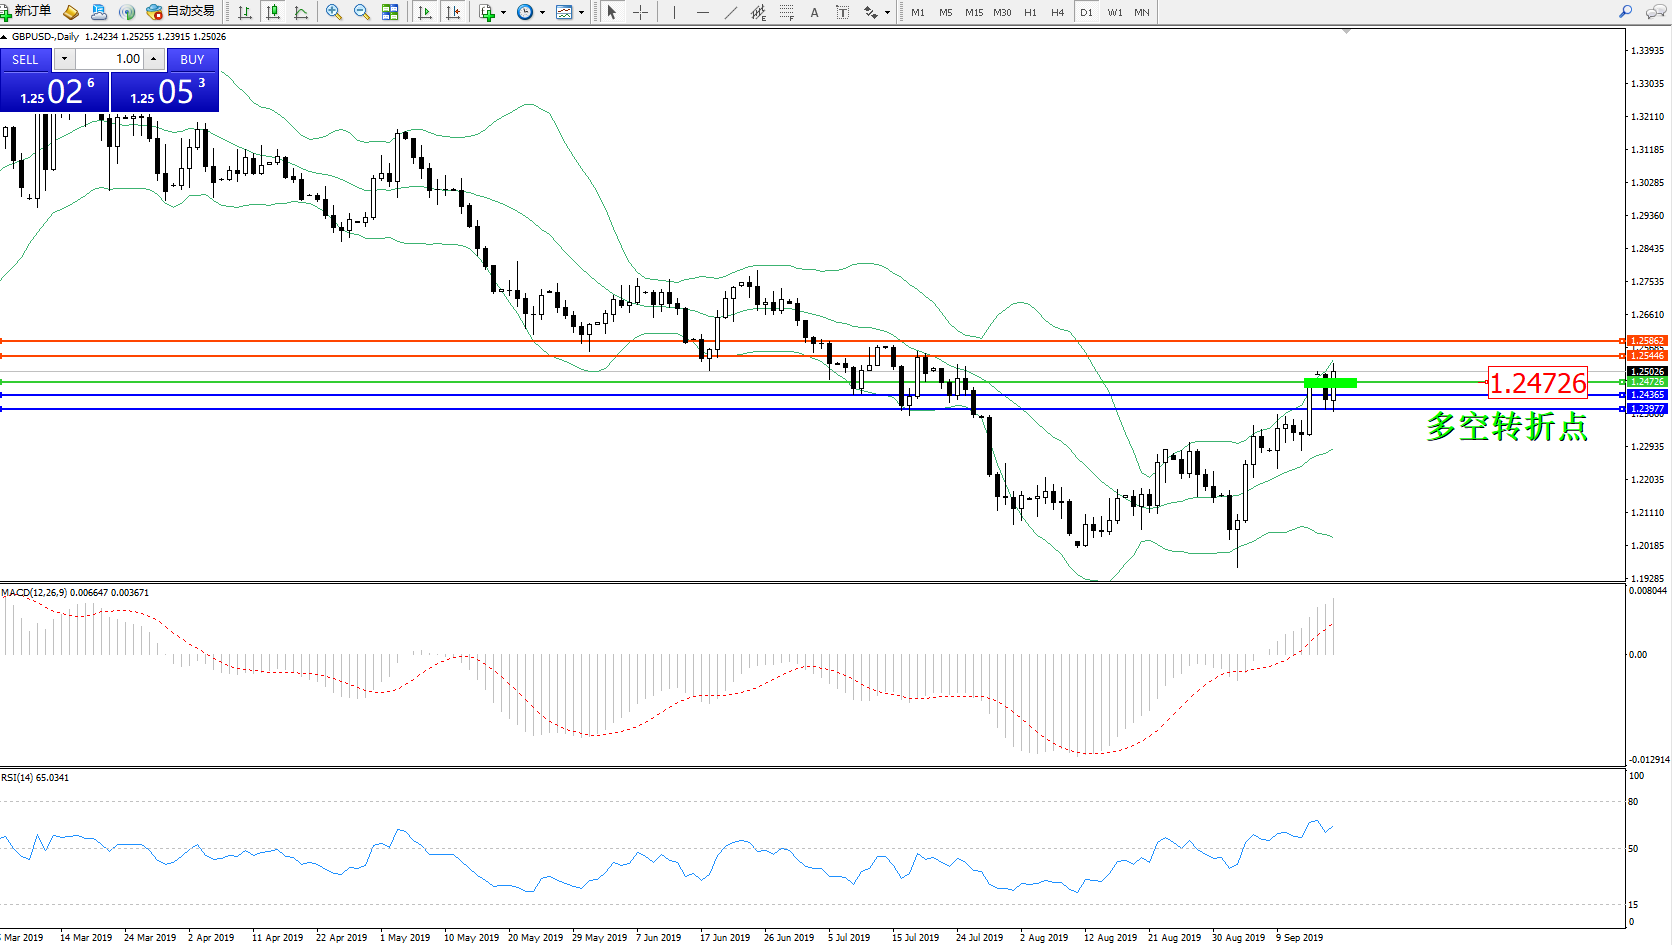
Task: Open the periodicity clock dropdown arrow
Action: tap(542, 13)
